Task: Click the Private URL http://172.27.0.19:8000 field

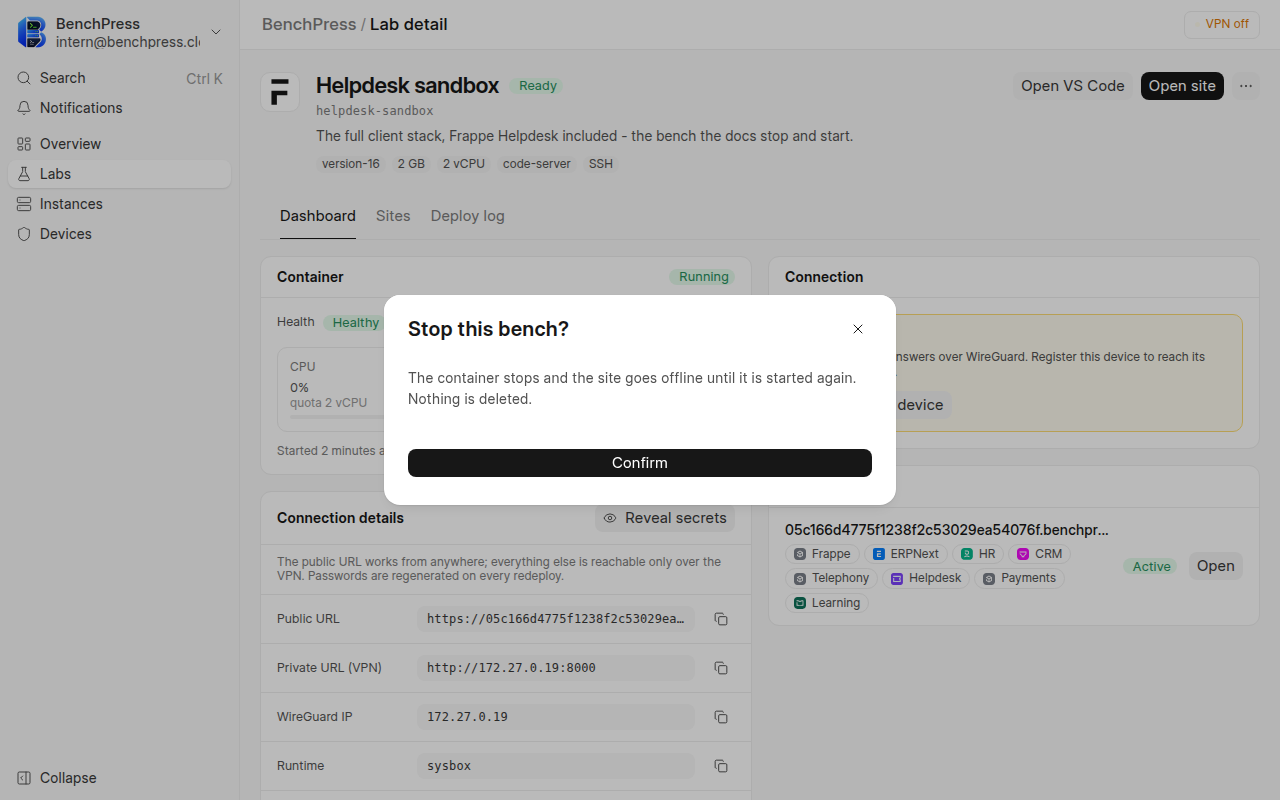Action: tap(556, 668)
